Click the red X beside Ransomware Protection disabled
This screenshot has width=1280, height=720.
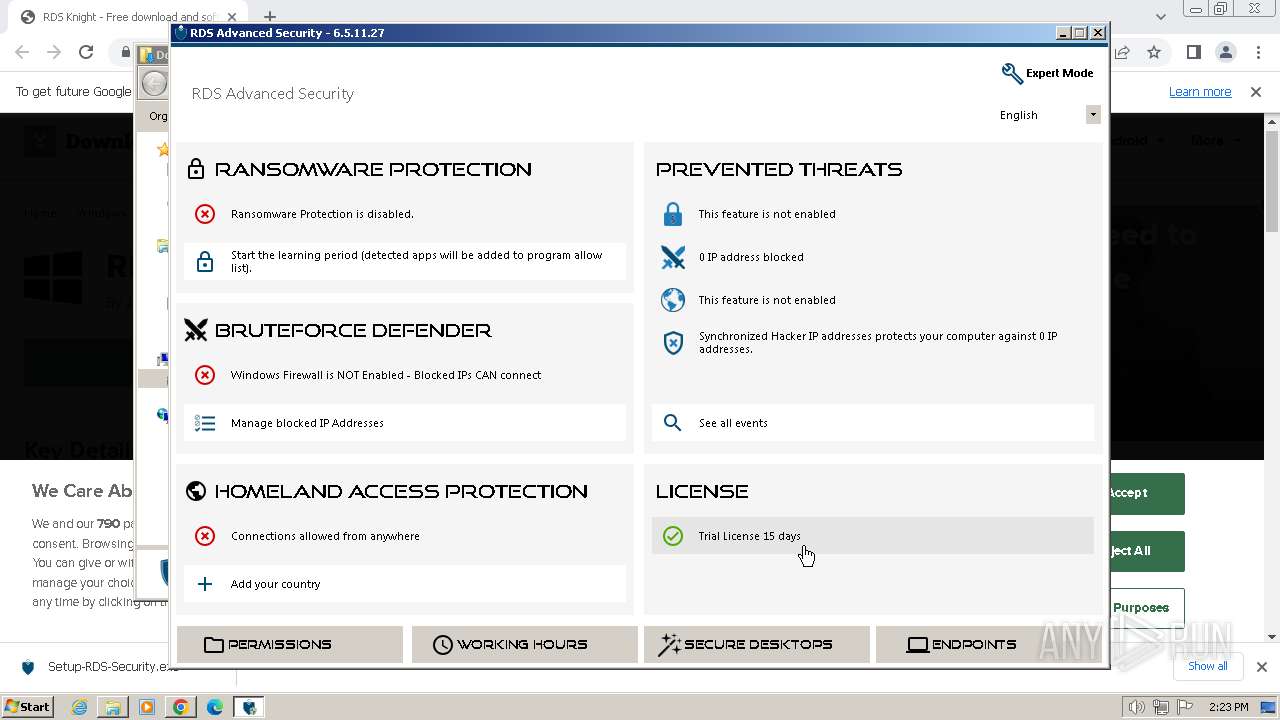205,214
